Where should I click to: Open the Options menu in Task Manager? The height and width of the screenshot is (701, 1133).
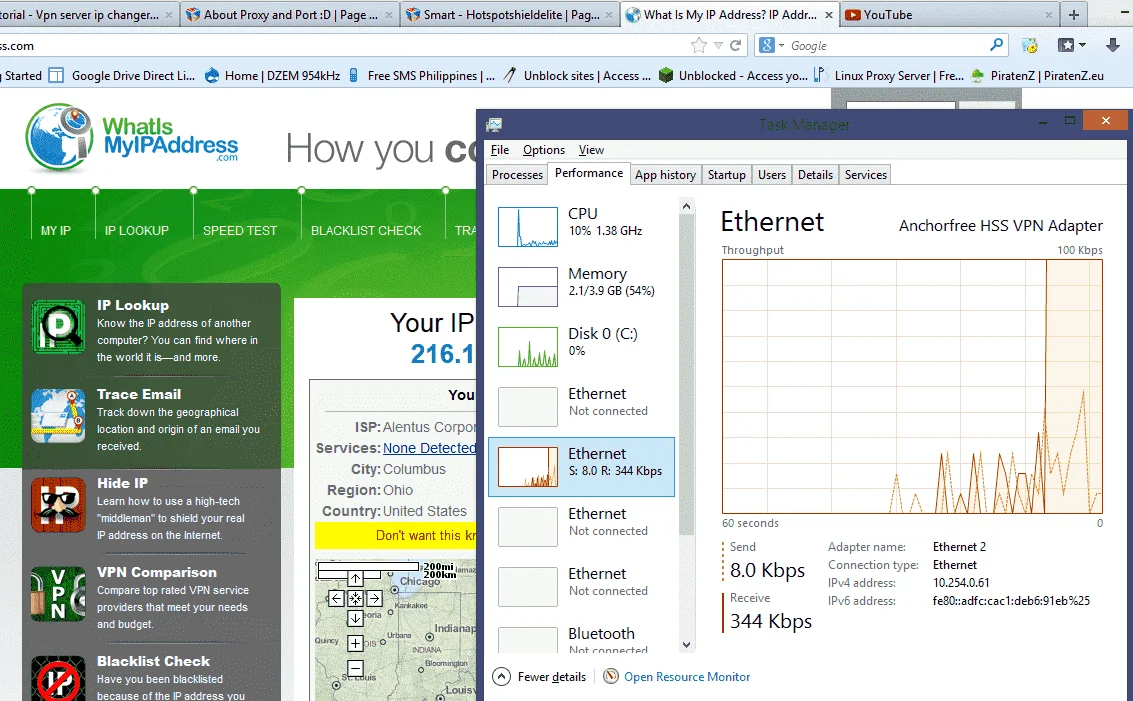(x=544, y=150)
